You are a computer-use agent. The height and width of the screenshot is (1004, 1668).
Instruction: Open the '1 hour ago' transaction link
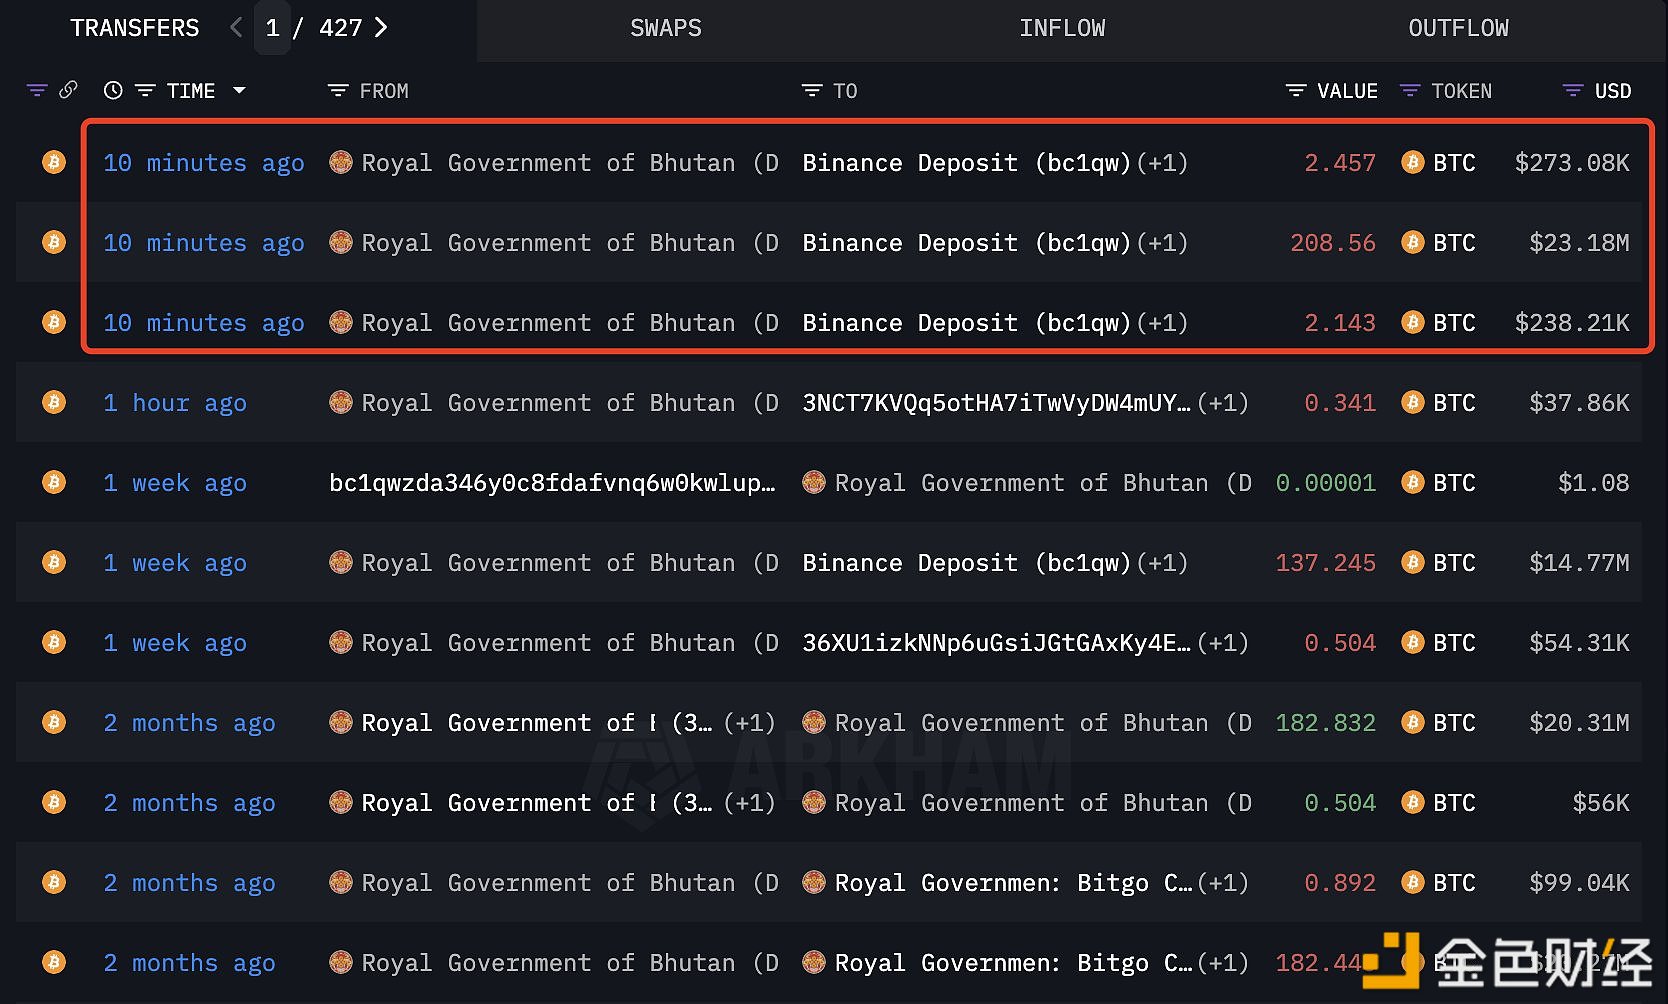(175, 403)
